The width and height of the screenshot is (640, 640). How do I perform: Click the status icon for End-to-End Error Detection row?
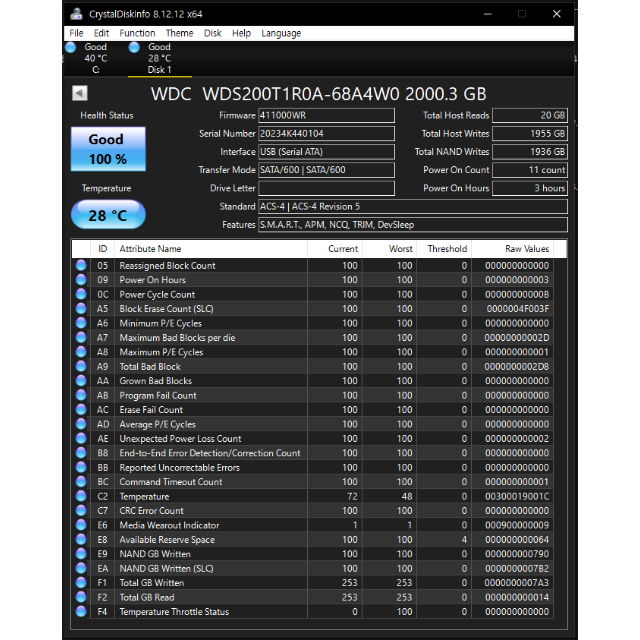click(x=81, y=453)
